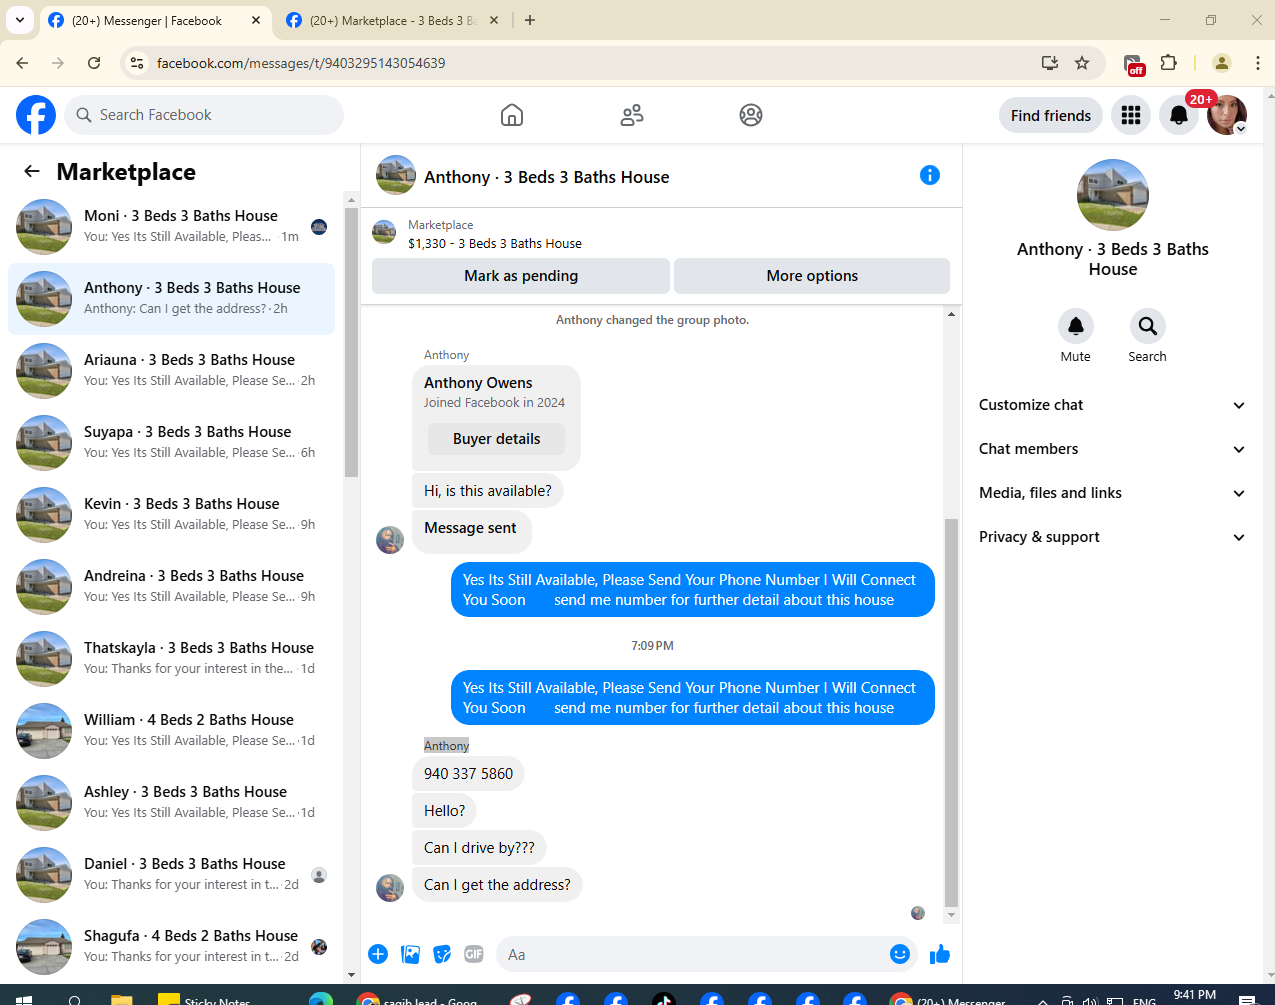This screenshot has width=1275, height=1005.
Task: Open Groups icon in top navigation
Action: 751,115
